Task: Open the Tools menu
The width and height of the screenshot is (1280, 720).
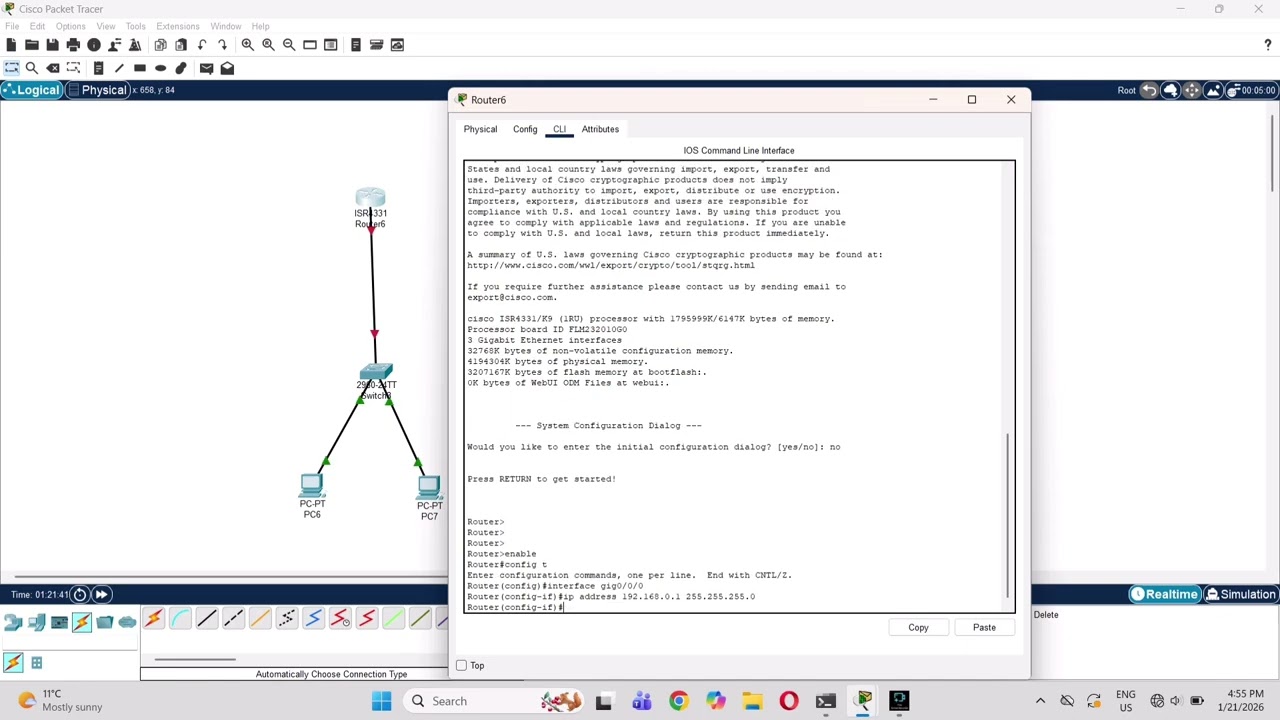Action: pos(135,26)
